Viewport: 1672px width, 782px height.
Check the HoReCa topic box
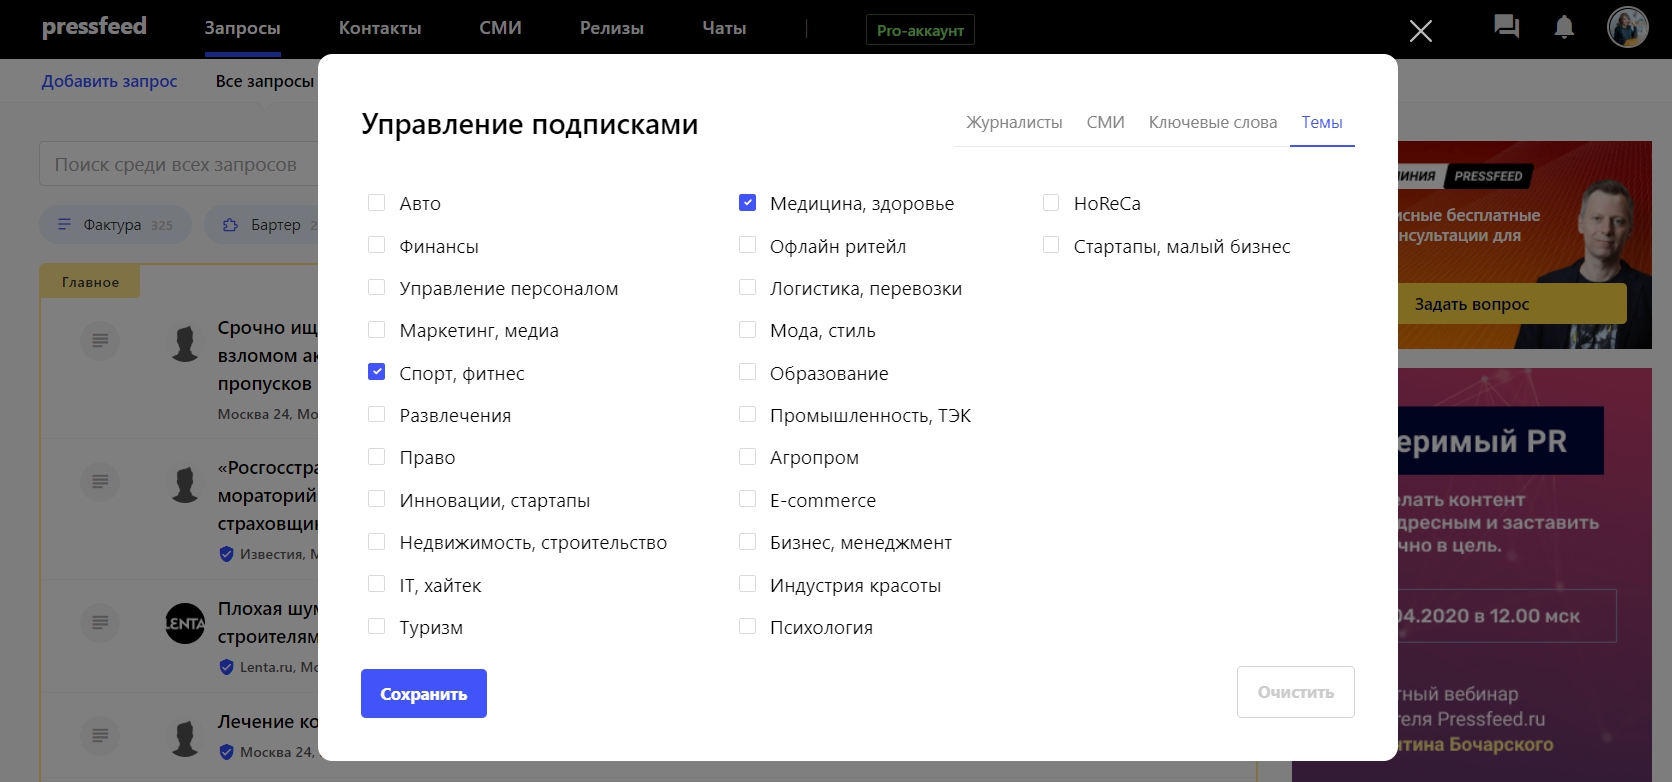tap(1051, 203)
